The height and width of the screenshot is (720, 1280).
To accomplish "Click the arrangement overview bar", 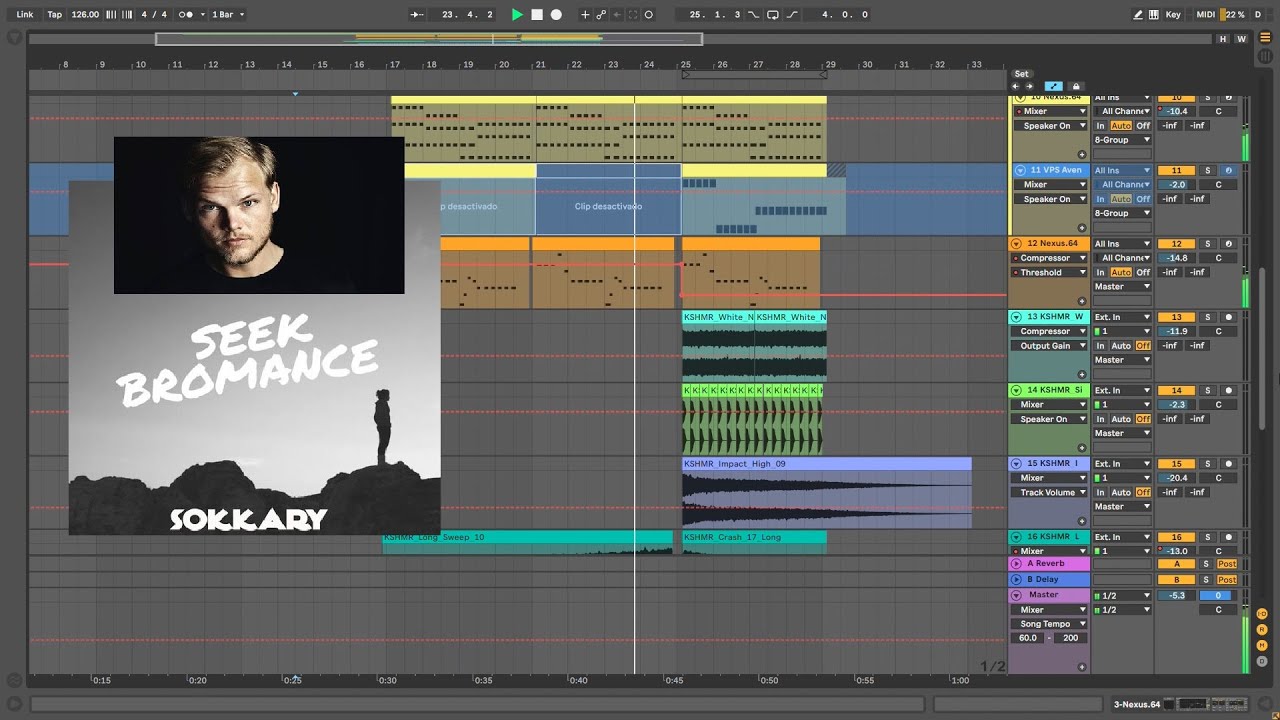I will (620, 39).
